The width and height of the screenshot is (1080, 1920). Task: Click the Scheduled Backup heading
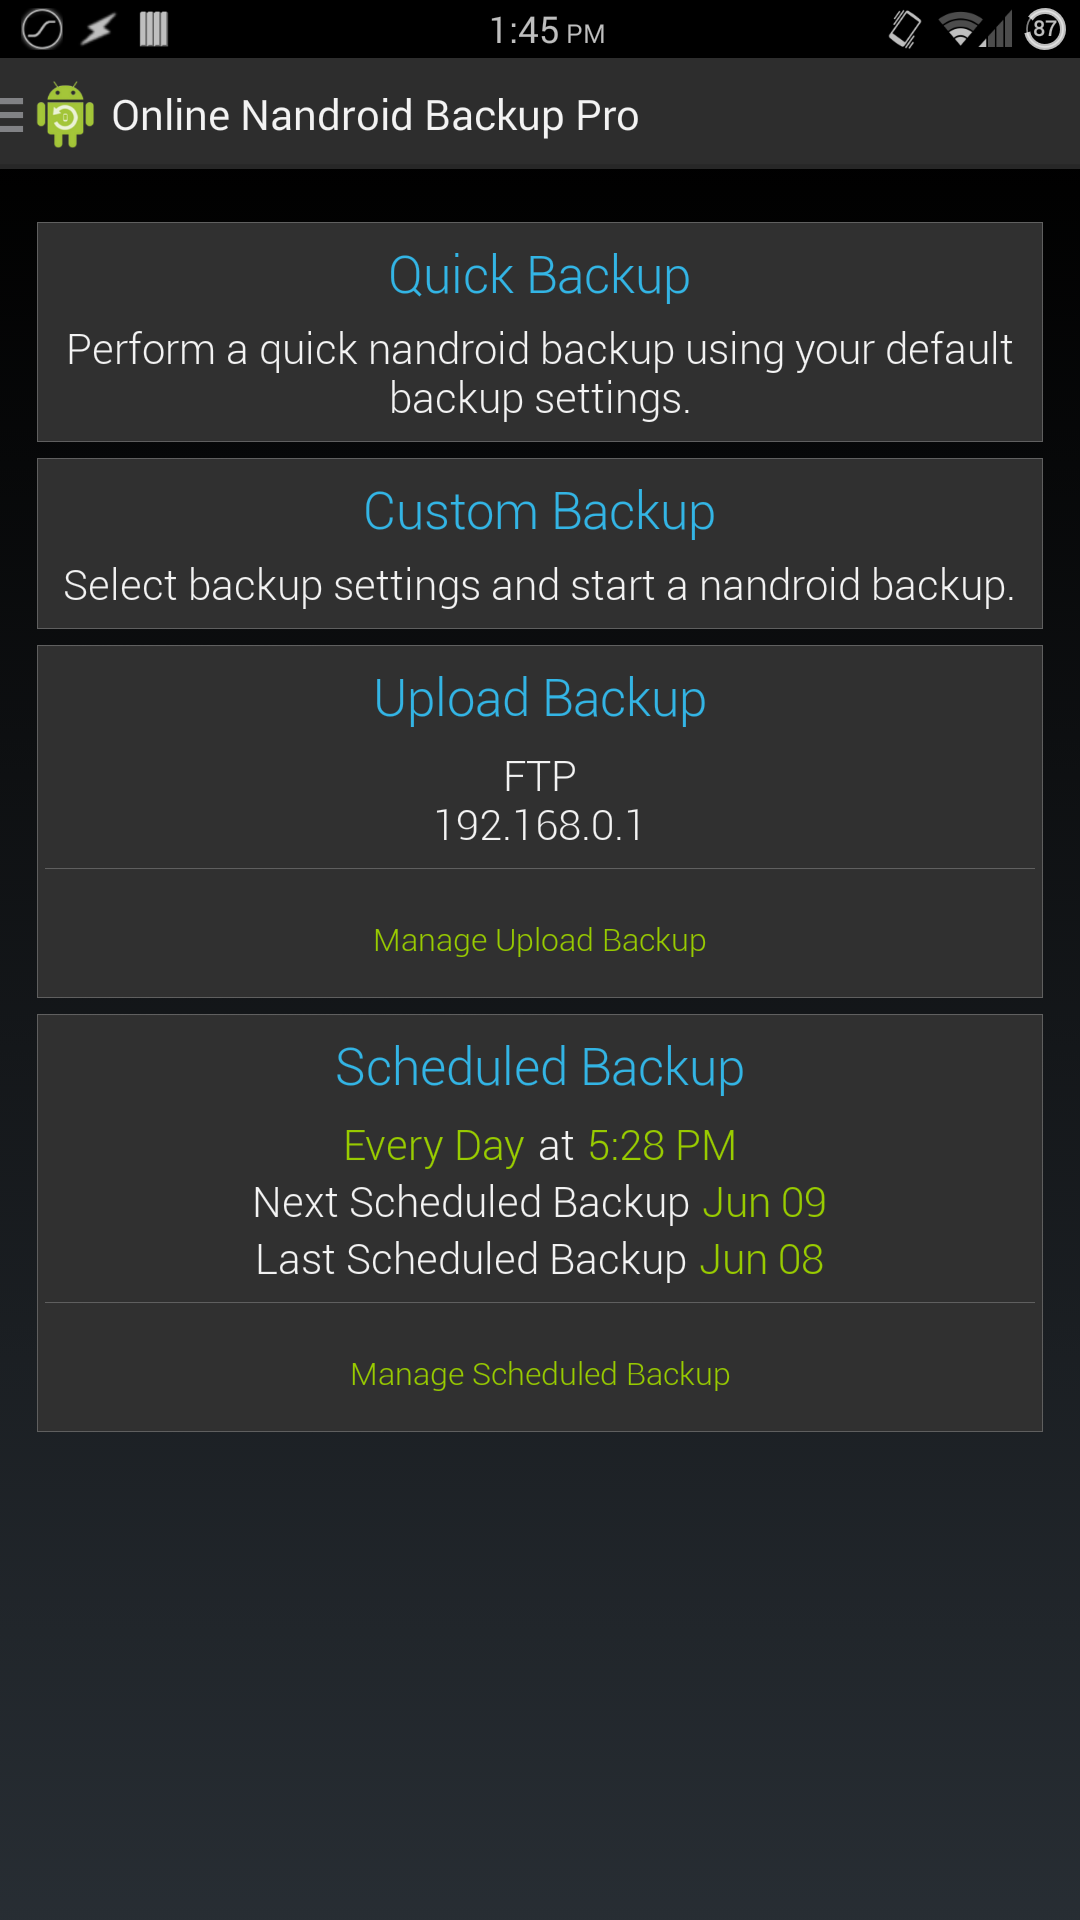click(540, 1067)
